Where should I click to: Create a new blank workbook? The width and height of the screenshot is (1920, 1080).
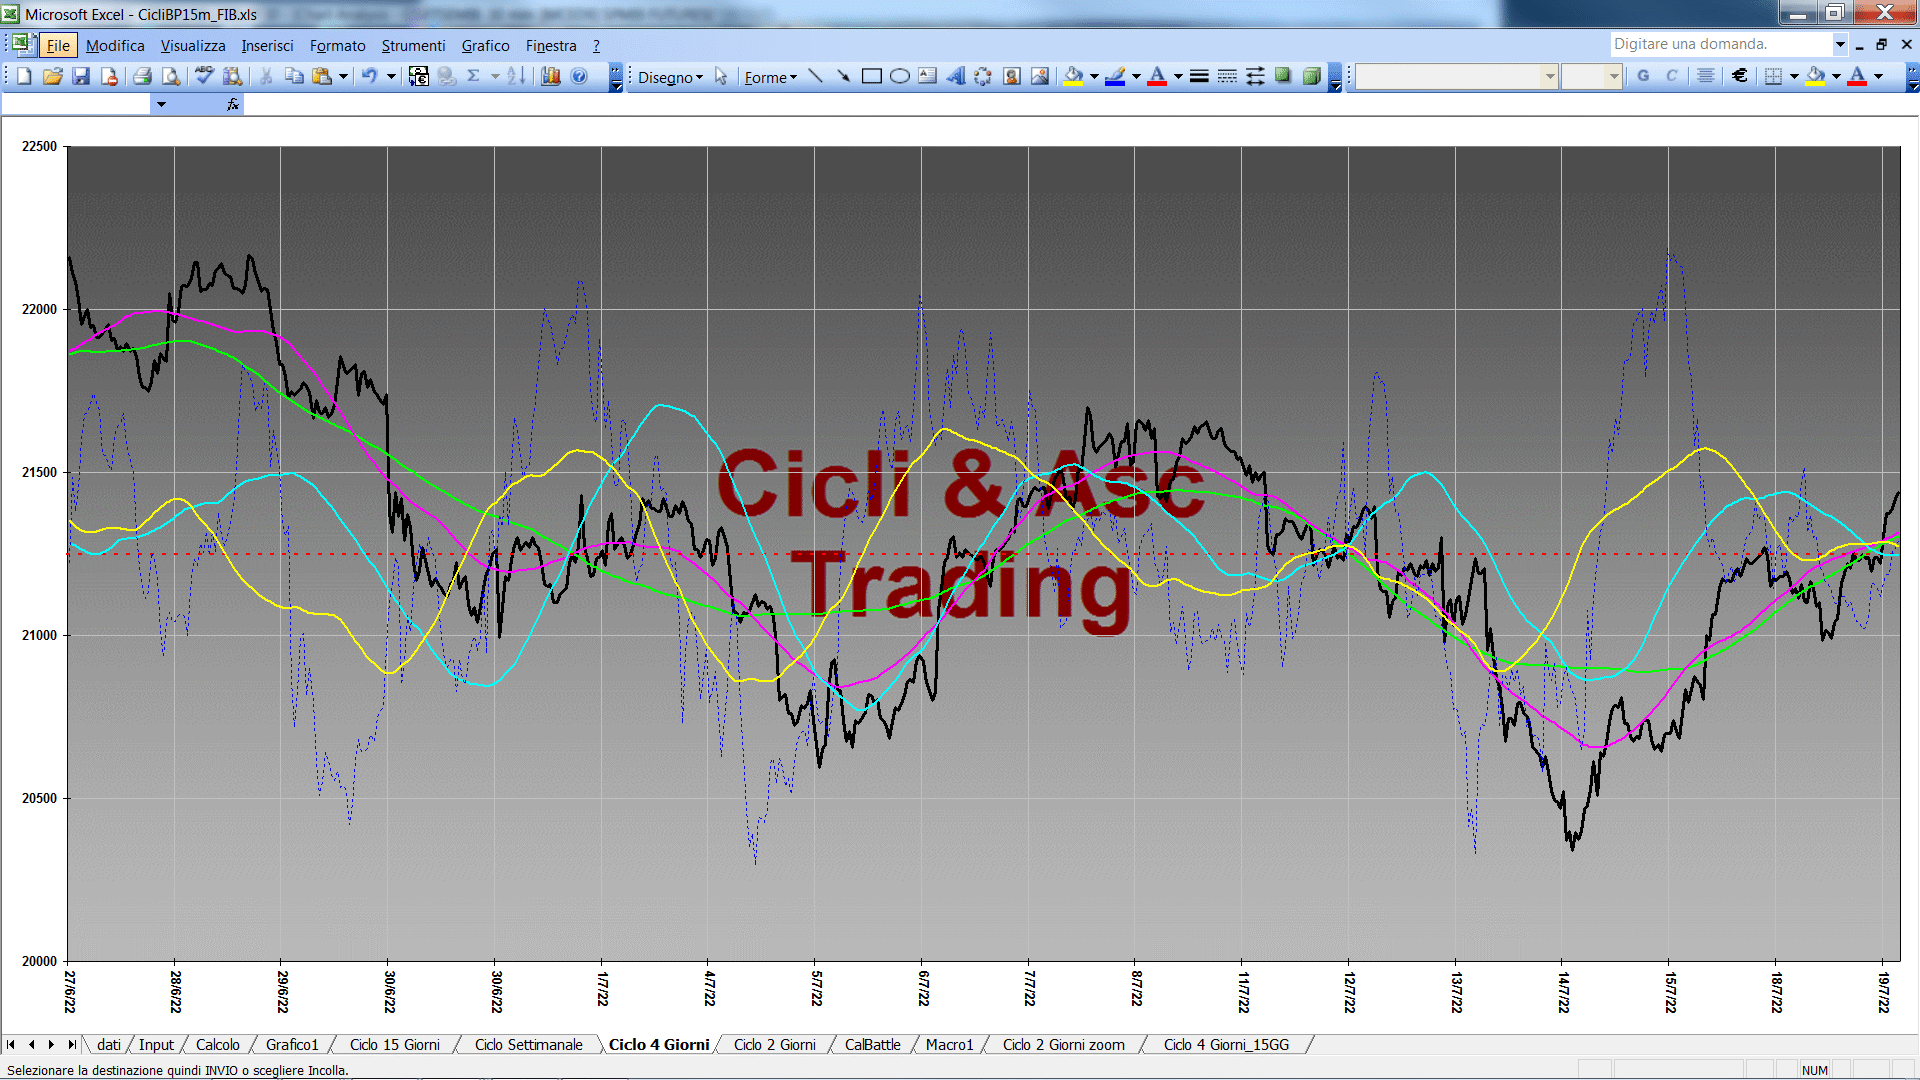click(24, 77)
